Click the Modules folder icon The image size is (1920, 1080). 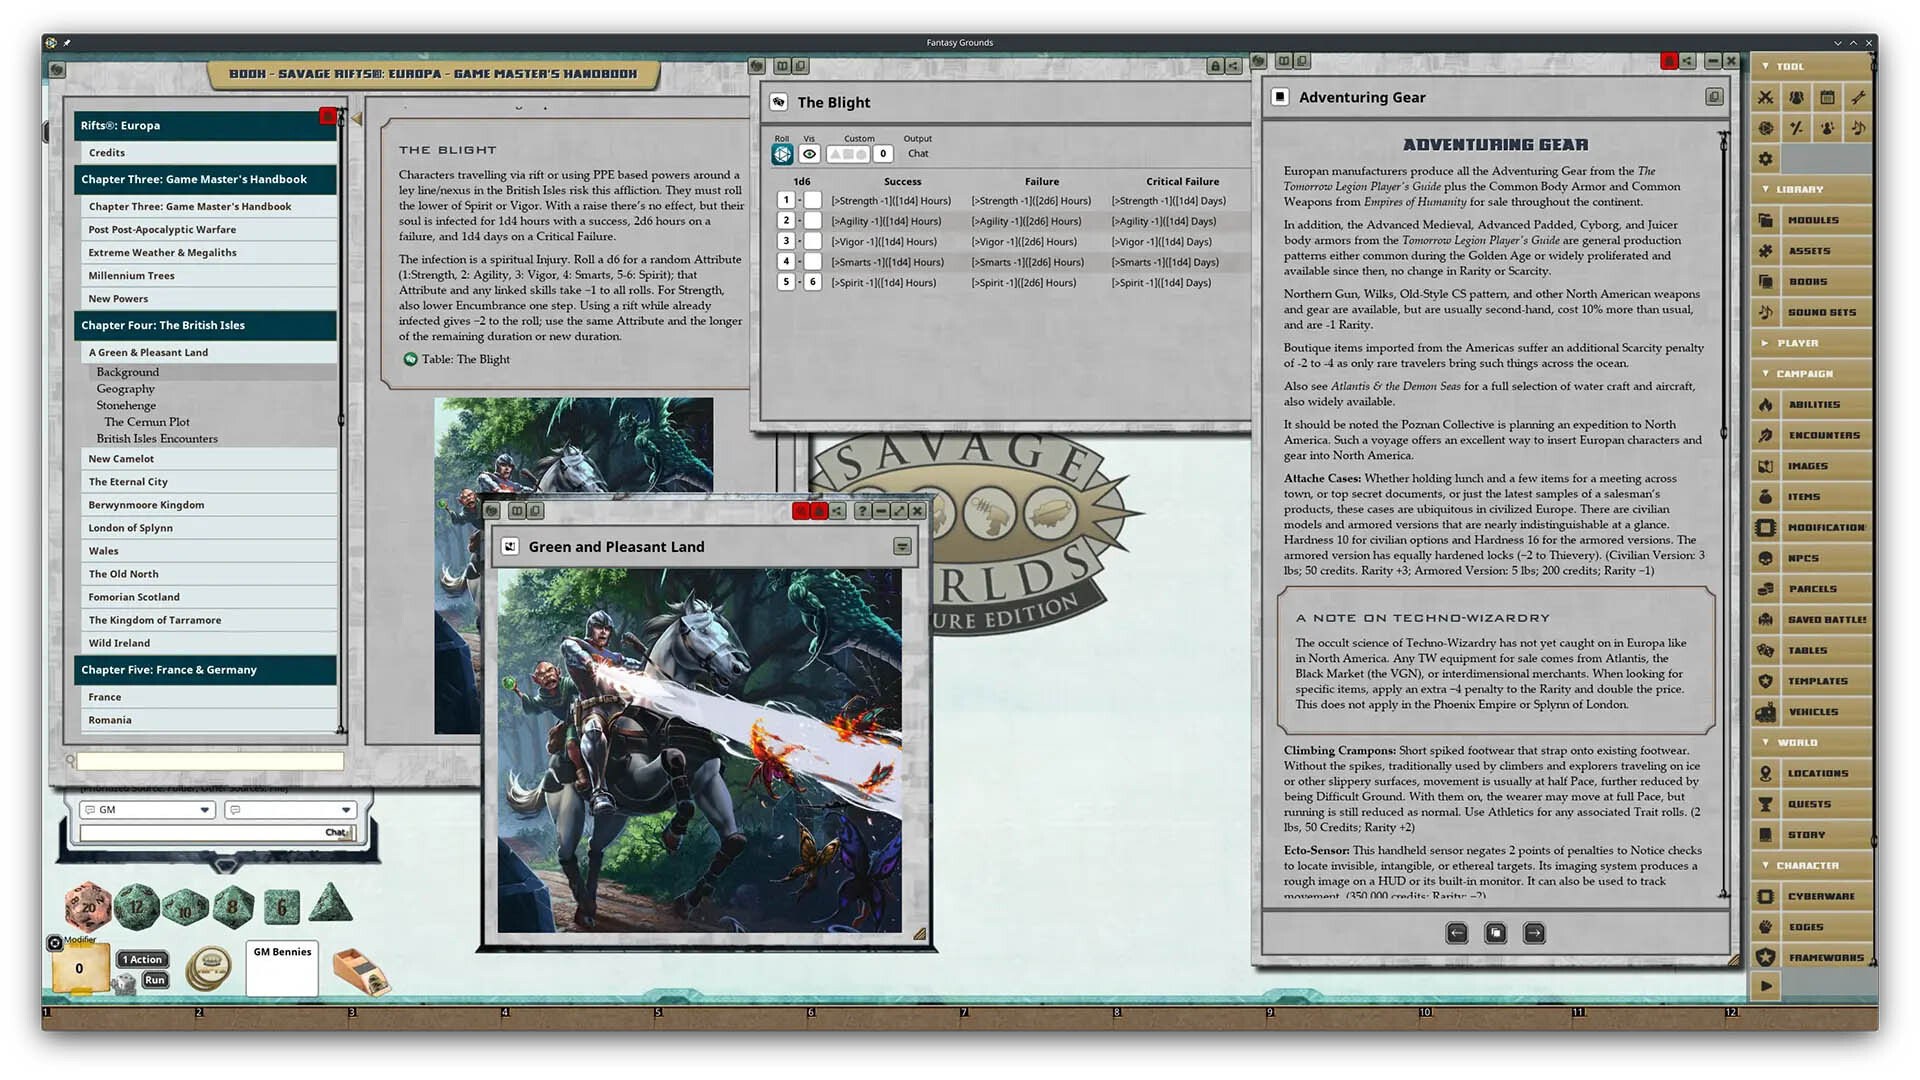pos(1766,220)
